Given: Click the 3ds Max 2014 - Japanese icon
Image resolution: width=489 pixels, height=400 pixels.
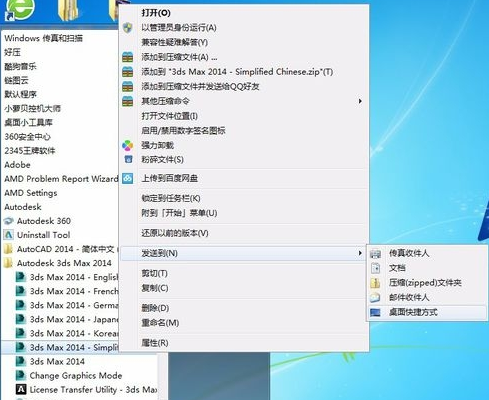Looking at the screenshot, I should 21,319.
